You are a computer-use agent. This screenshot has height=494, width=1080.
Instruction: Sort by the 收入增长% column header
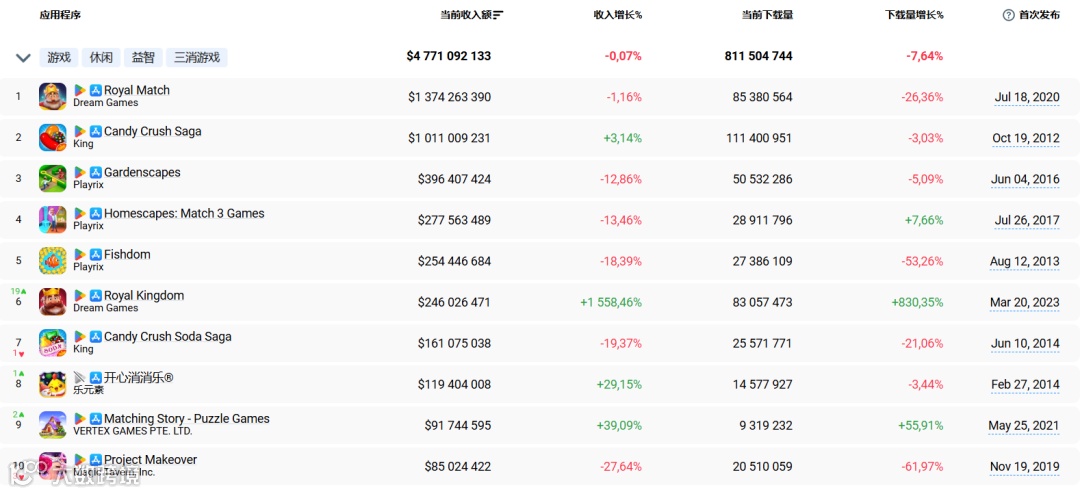coord(617,15)
